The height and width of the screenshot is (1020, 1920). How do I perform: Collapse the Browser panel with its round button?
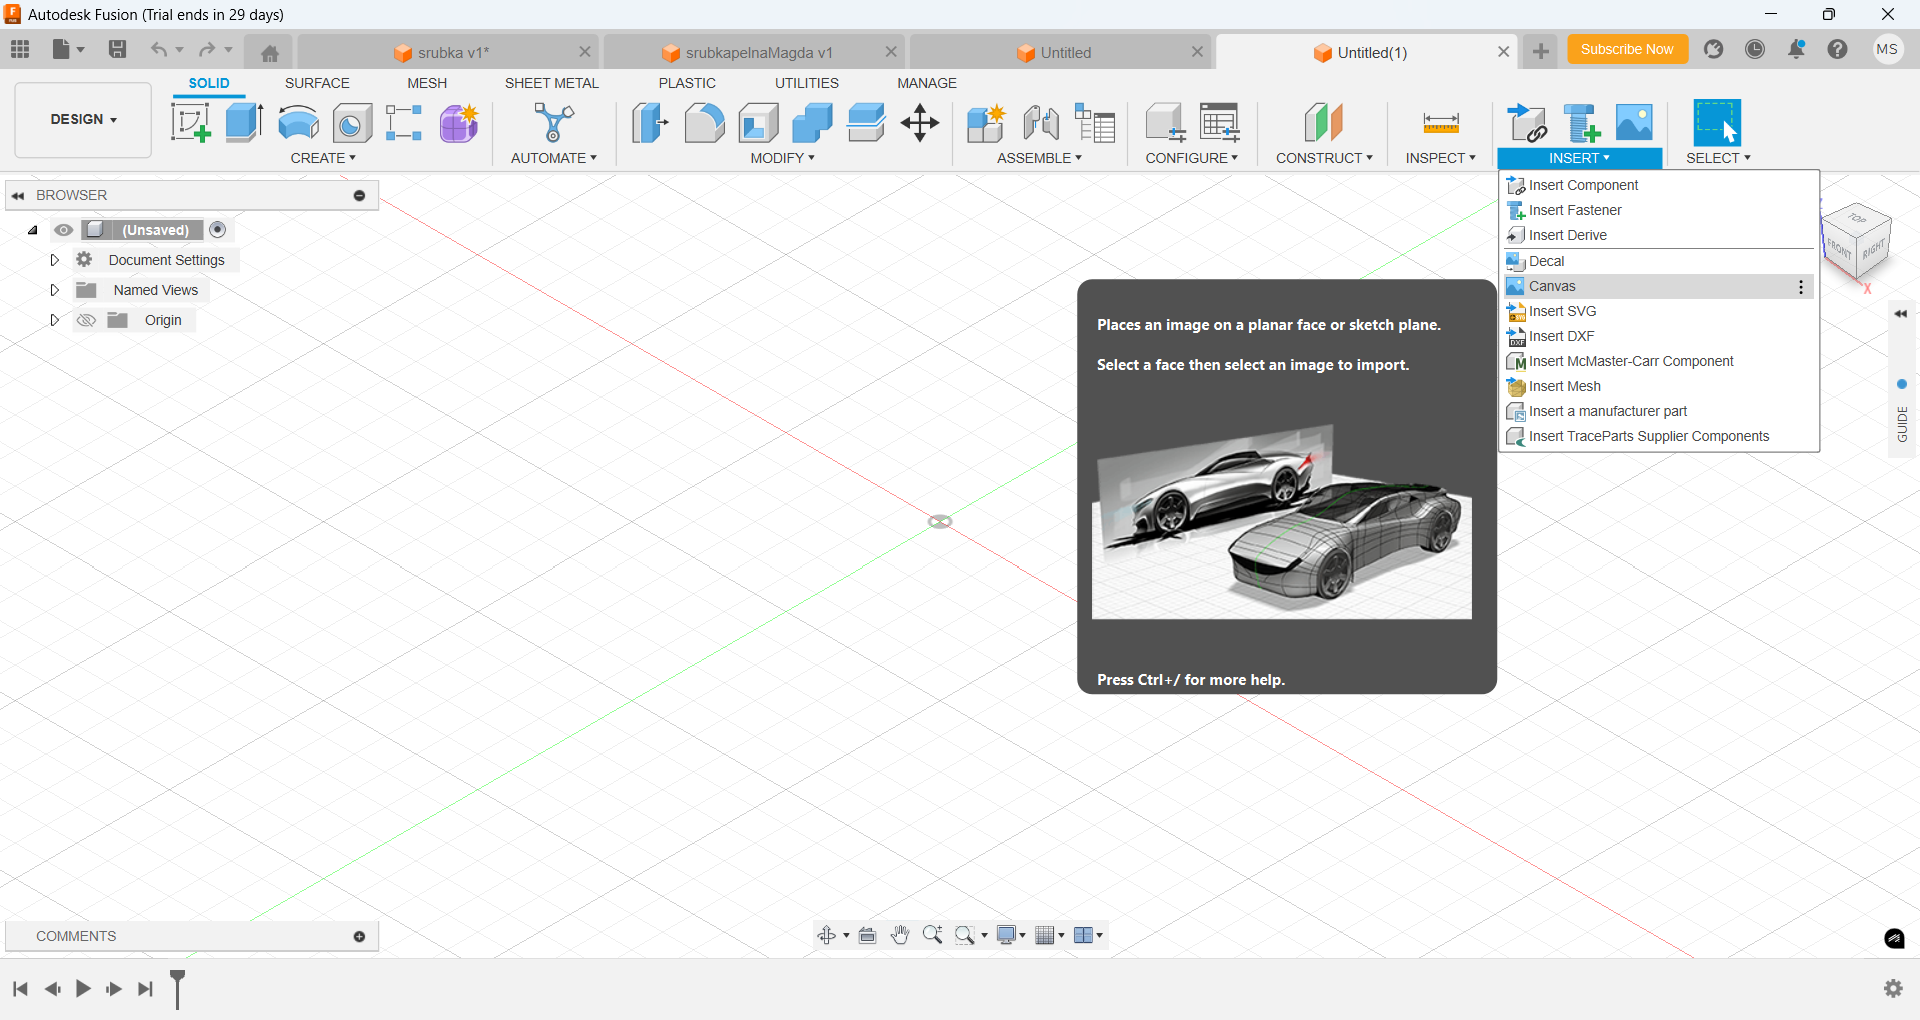(x=360, y=195)
